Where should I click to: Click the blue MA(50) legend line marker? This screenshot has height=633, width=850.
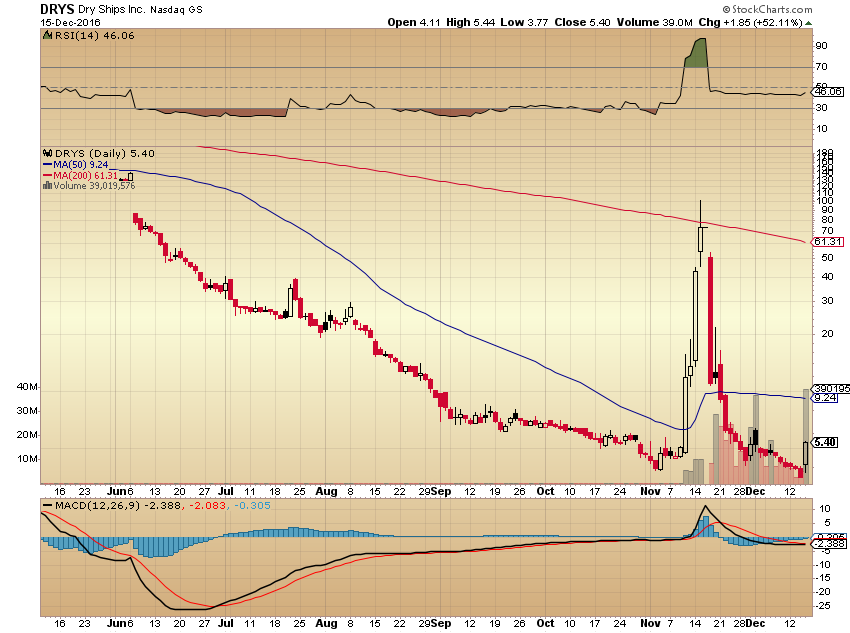(x=47, y=165)
